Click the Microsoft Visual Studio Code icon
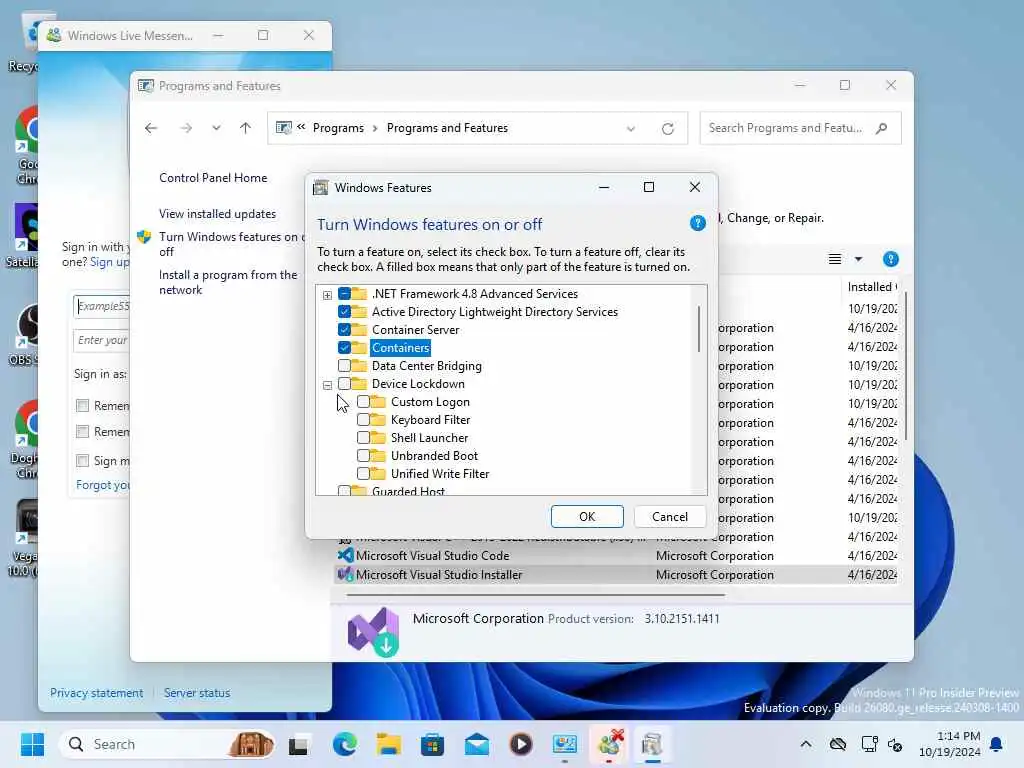This screenshot has width=1024, height=768. click(x=345, y=556)
